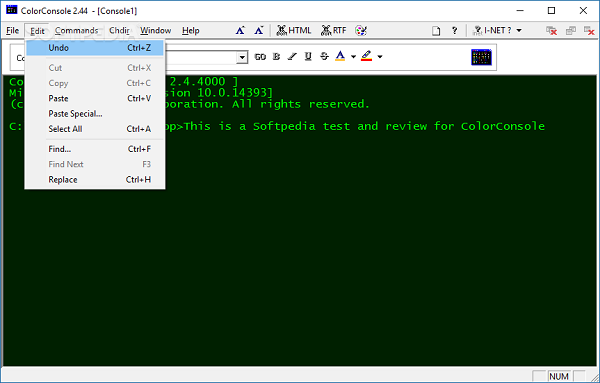Toggle italic formatting
This screenshot has width=600, height=383.
(292, 57)
